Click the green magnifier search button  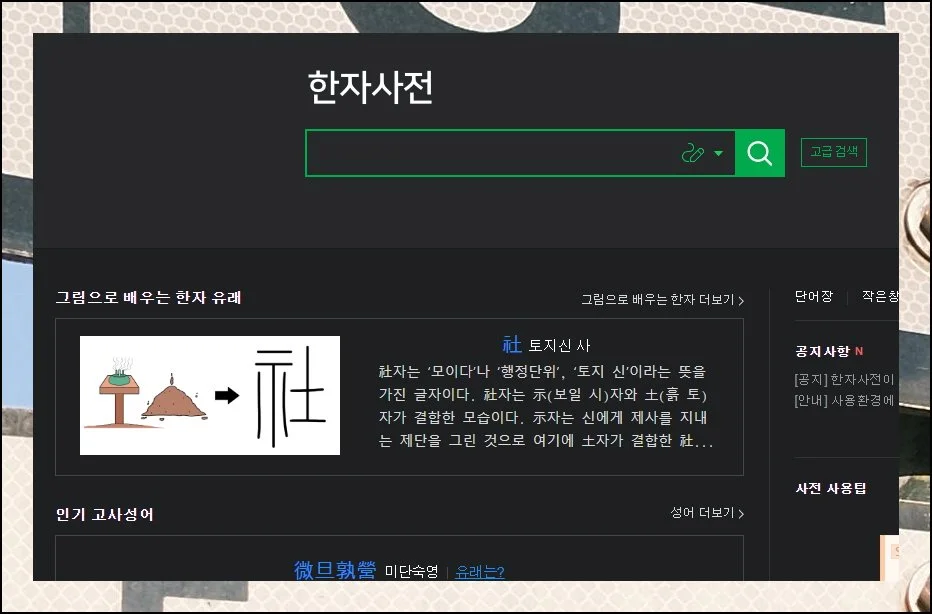tap(760, 153)
